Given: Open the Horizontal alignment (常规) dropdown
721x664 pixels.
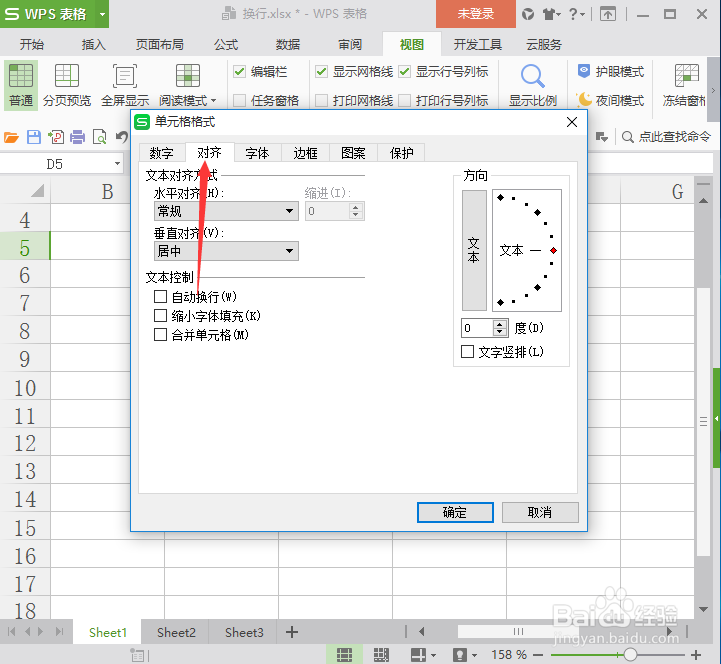Looking at the screenshot, I should [x=226, y=211].
